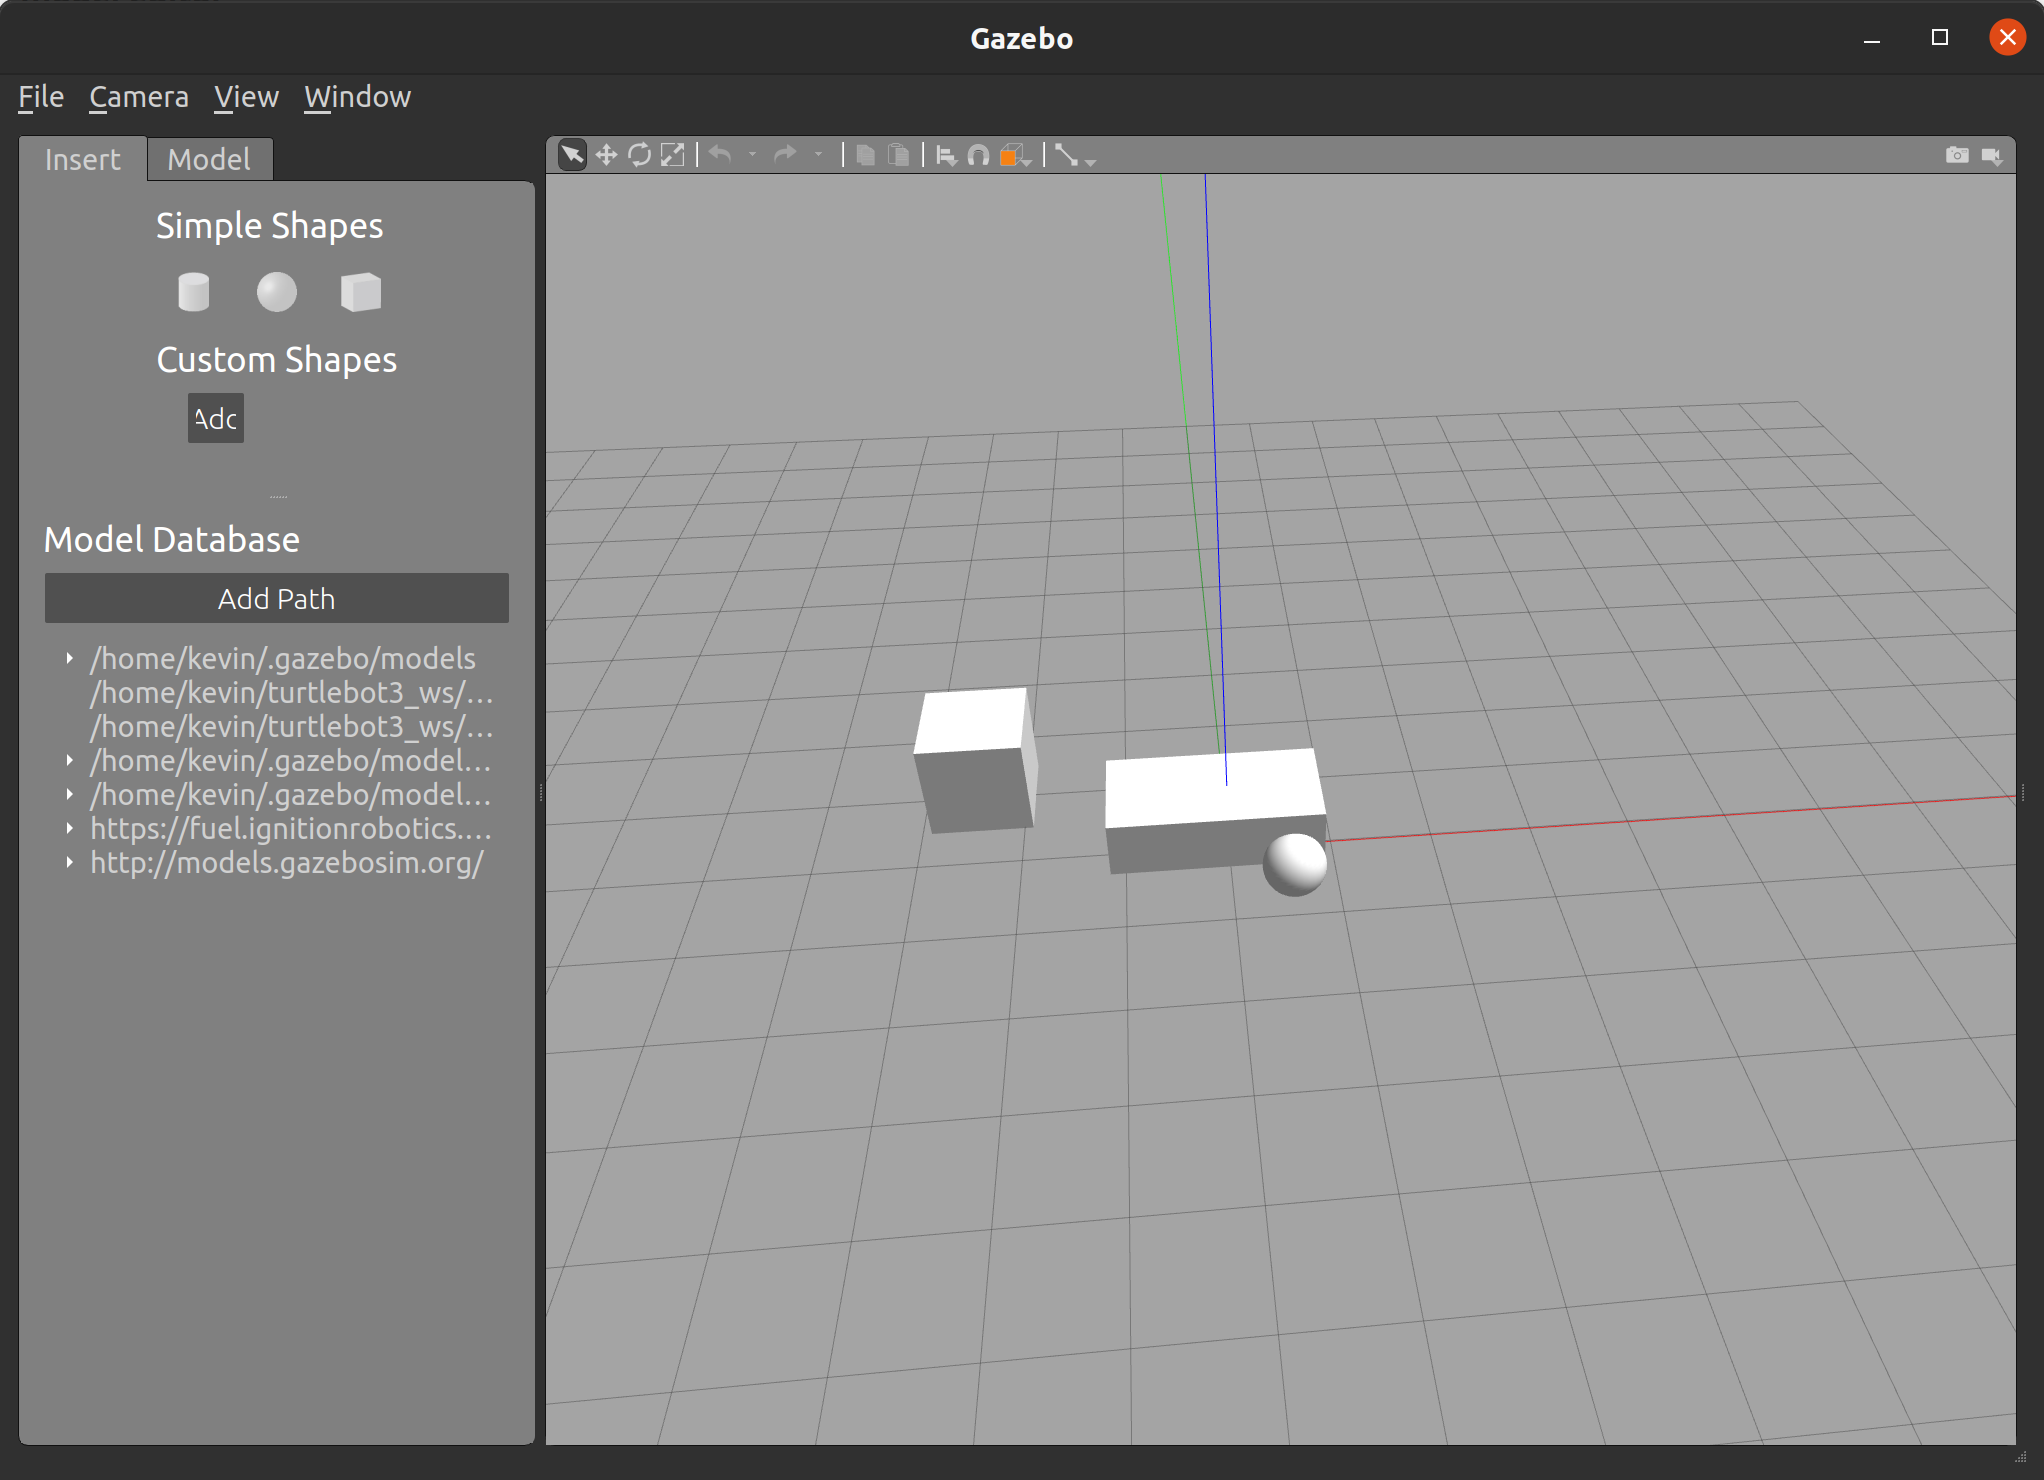
Task: Expand the http://models.gazebosim.org/ entry
Action: tap(69, 862)
